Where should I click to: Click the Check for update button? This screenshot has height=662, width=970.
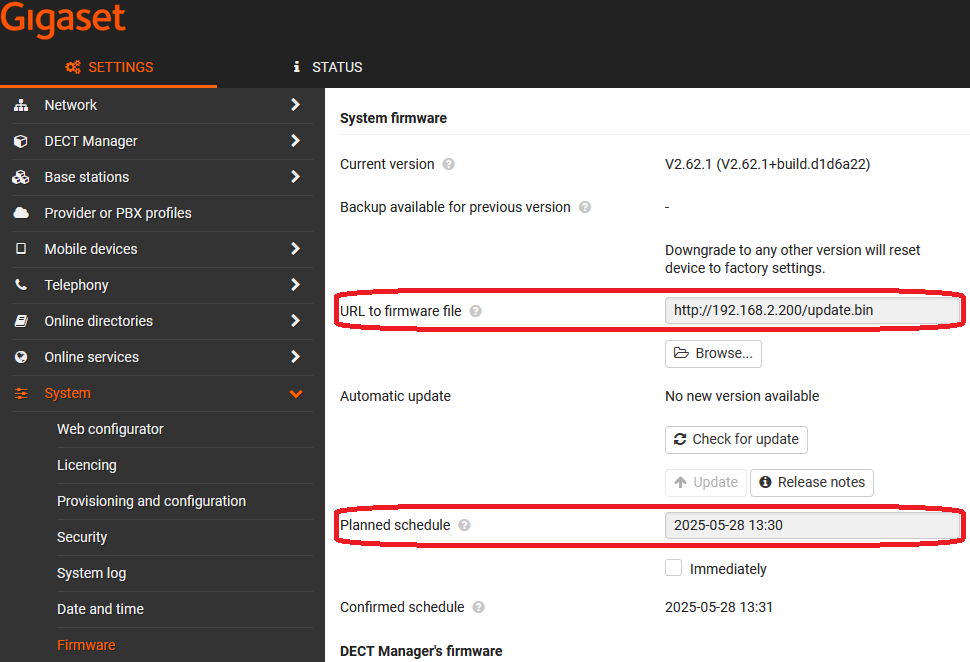tap(736, 439)
